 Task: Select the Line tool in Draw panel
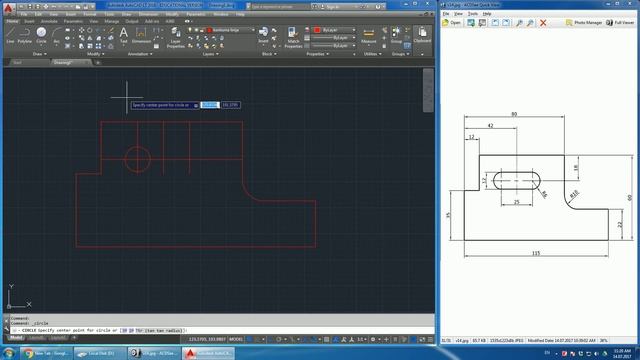10,35
